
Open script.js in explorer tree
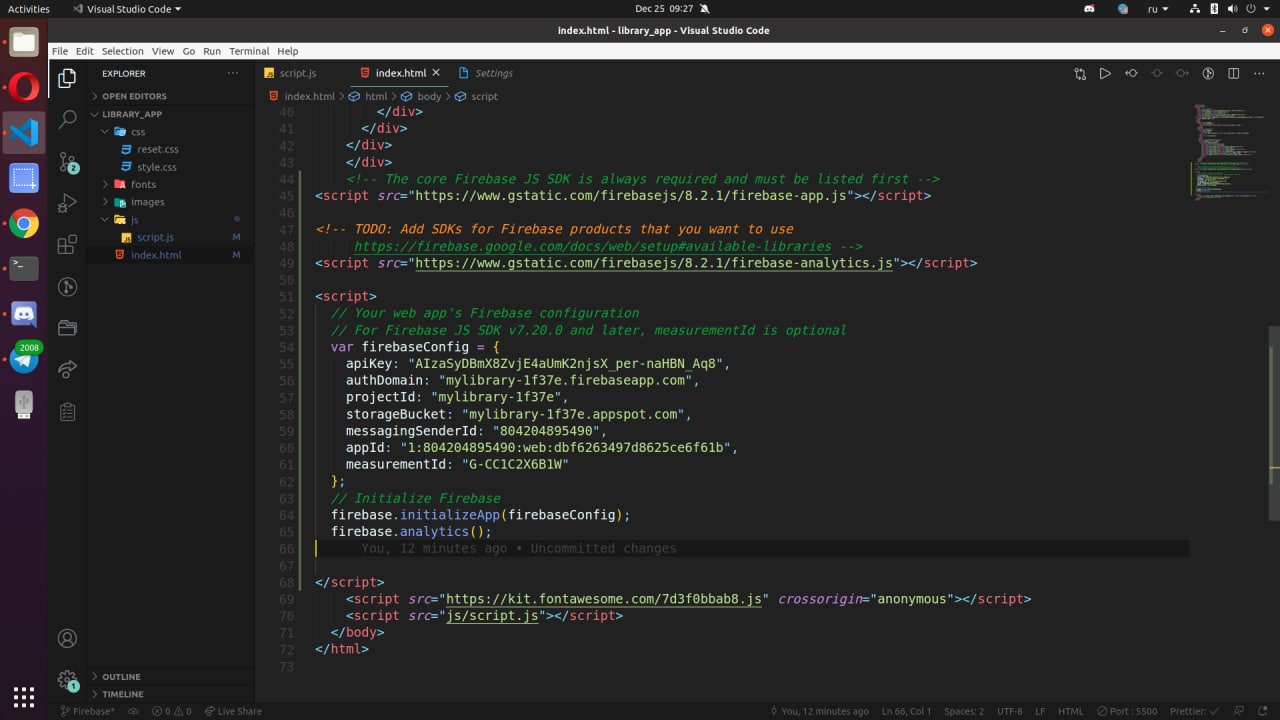pos(170,237)
